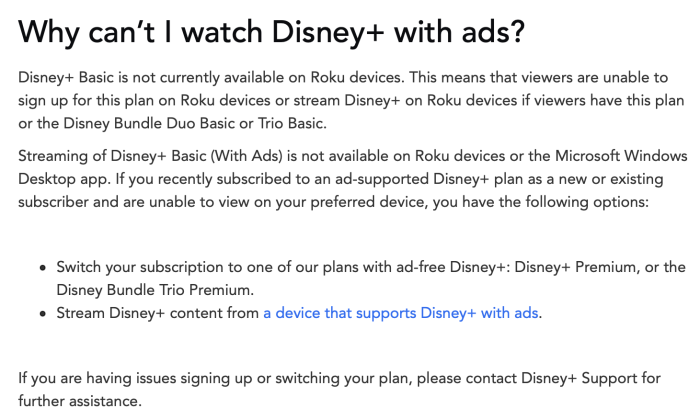Image resolution: width=700 pixels, height=420 pixels.
Task: Open the device that supports Disney+ with ads link
Action: click(x=401, y=314)
